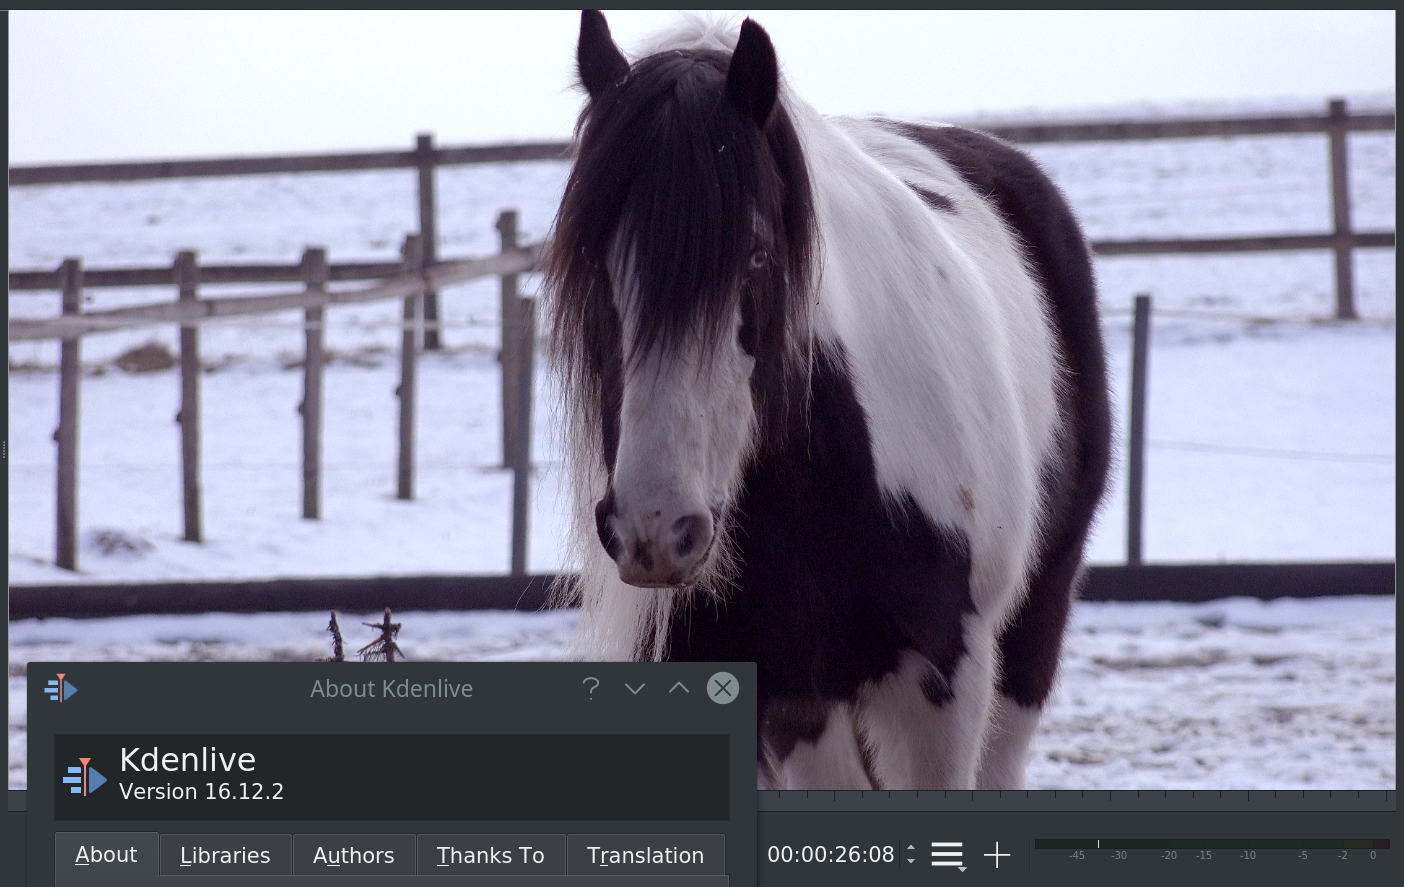Select the Kdenlive logo beside the version text
The width and height of the screenshot is (1404, 887).
[85, 776]
